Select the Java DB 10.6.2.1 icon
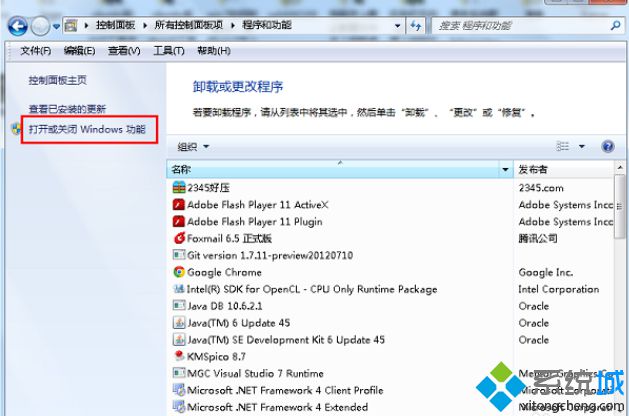Viewport: 629px width, 416px height. [x=179, y=306]
